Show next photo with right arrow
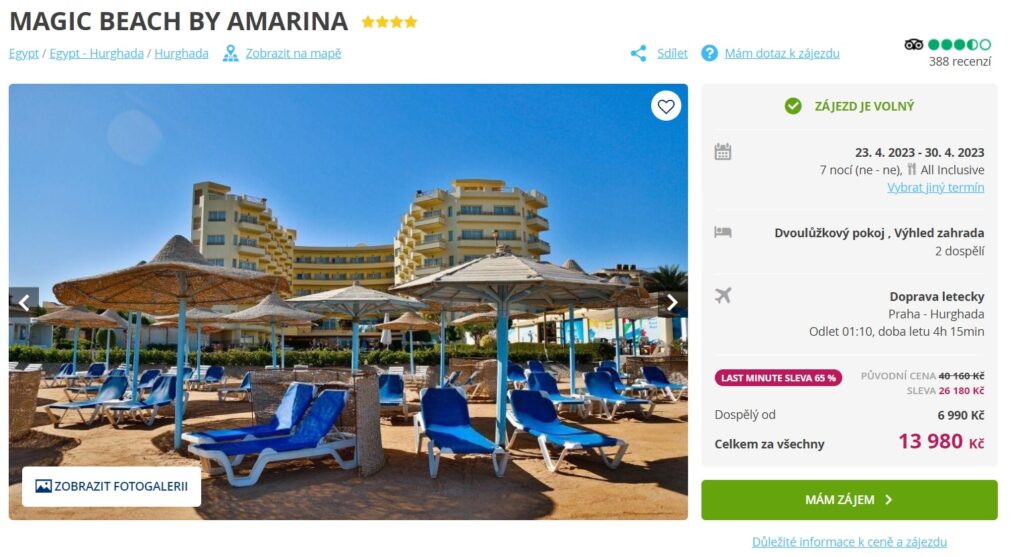This screenshot has width=1024, height=557. 673,302
